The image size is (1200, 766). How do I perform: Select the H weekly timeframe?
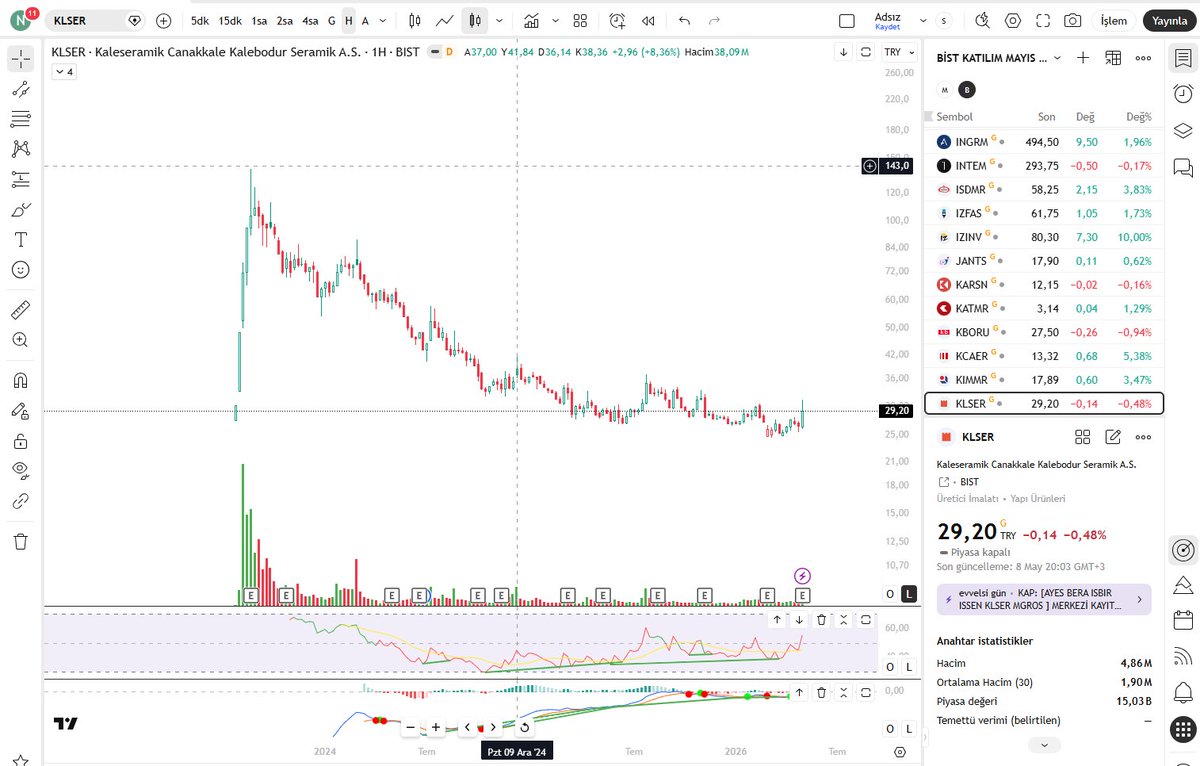click(x=348, y=20)
